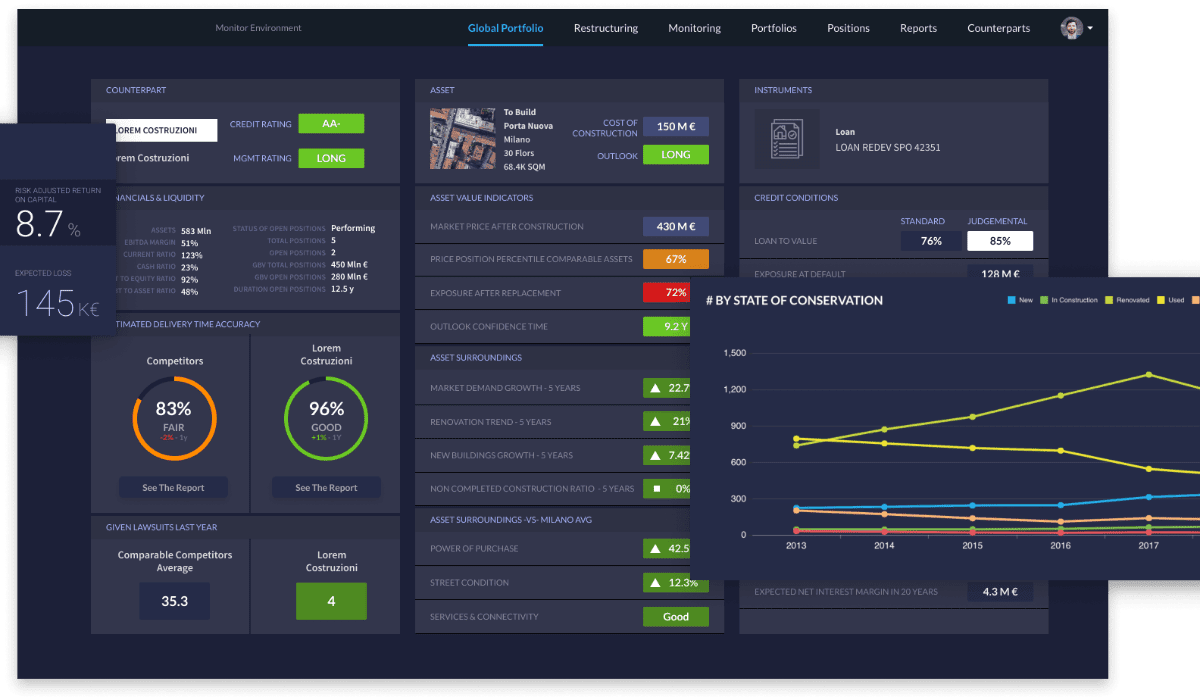This screenshot has height=700, width=1200.
Task: Click the Lorem Costruzioni input field in Counterpart panel
Action: 161,130
